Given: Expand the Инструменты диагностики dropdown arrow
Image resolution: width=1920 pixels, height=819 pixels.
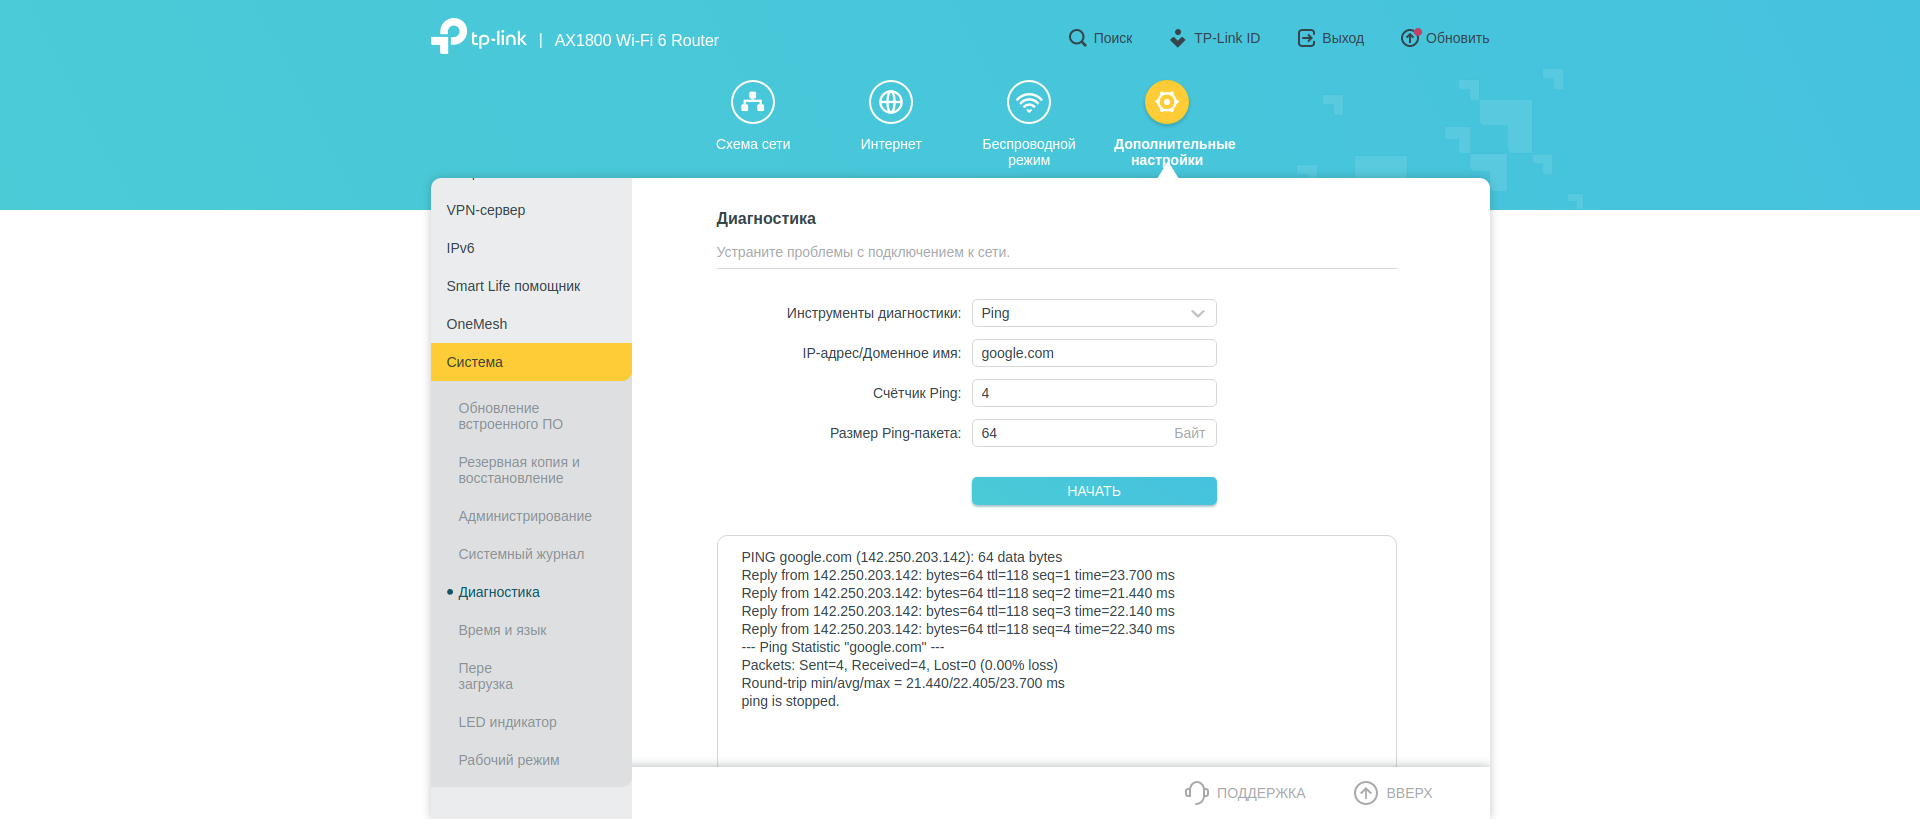Looking at the screenshot, I should pyautogui.click(x=1198, y=314).
